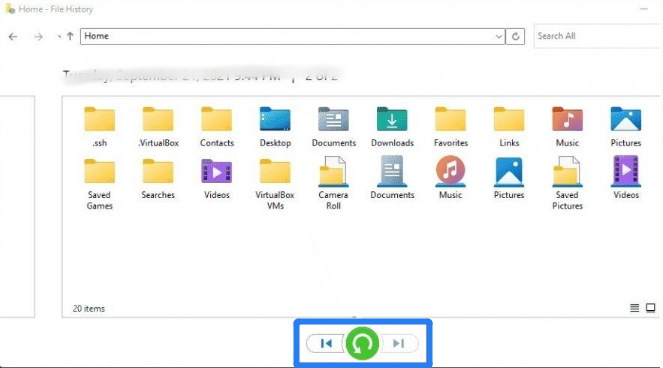Go to the next backup version
The image size is (663, 368).
(x=399, y=343)
